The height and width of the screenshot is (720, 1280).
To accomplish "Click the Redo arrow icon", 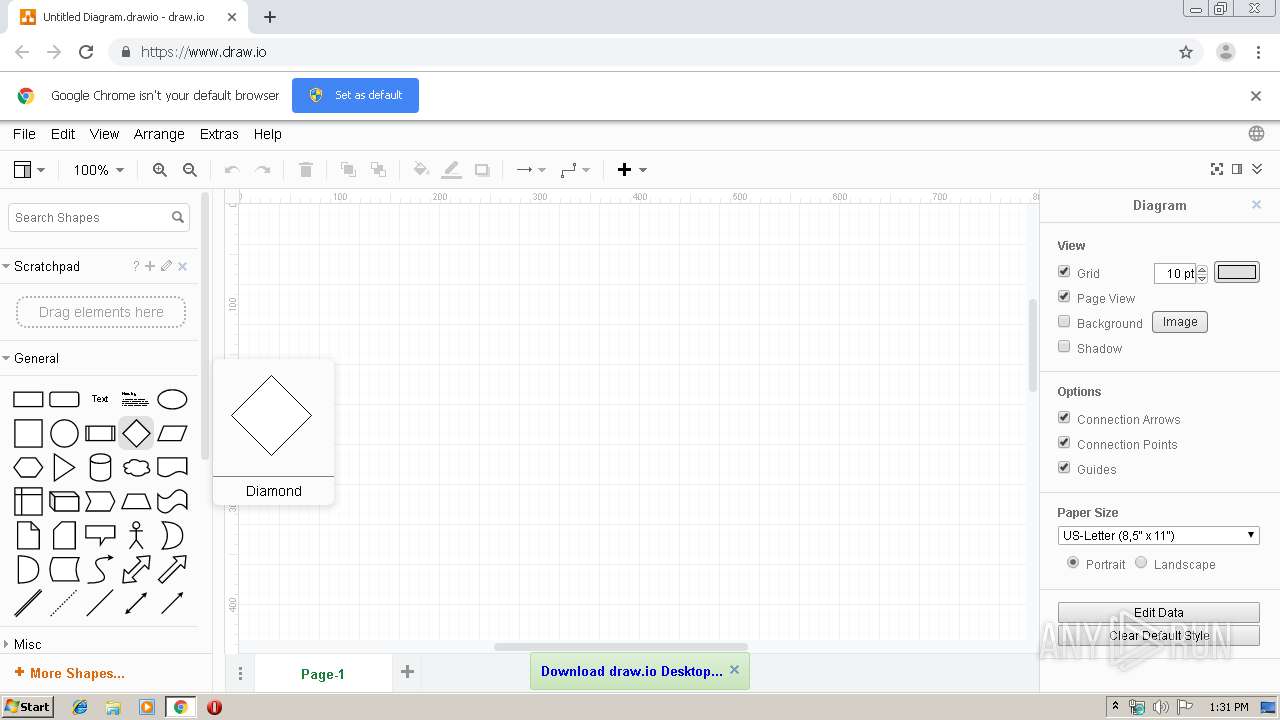I will 263,170.
